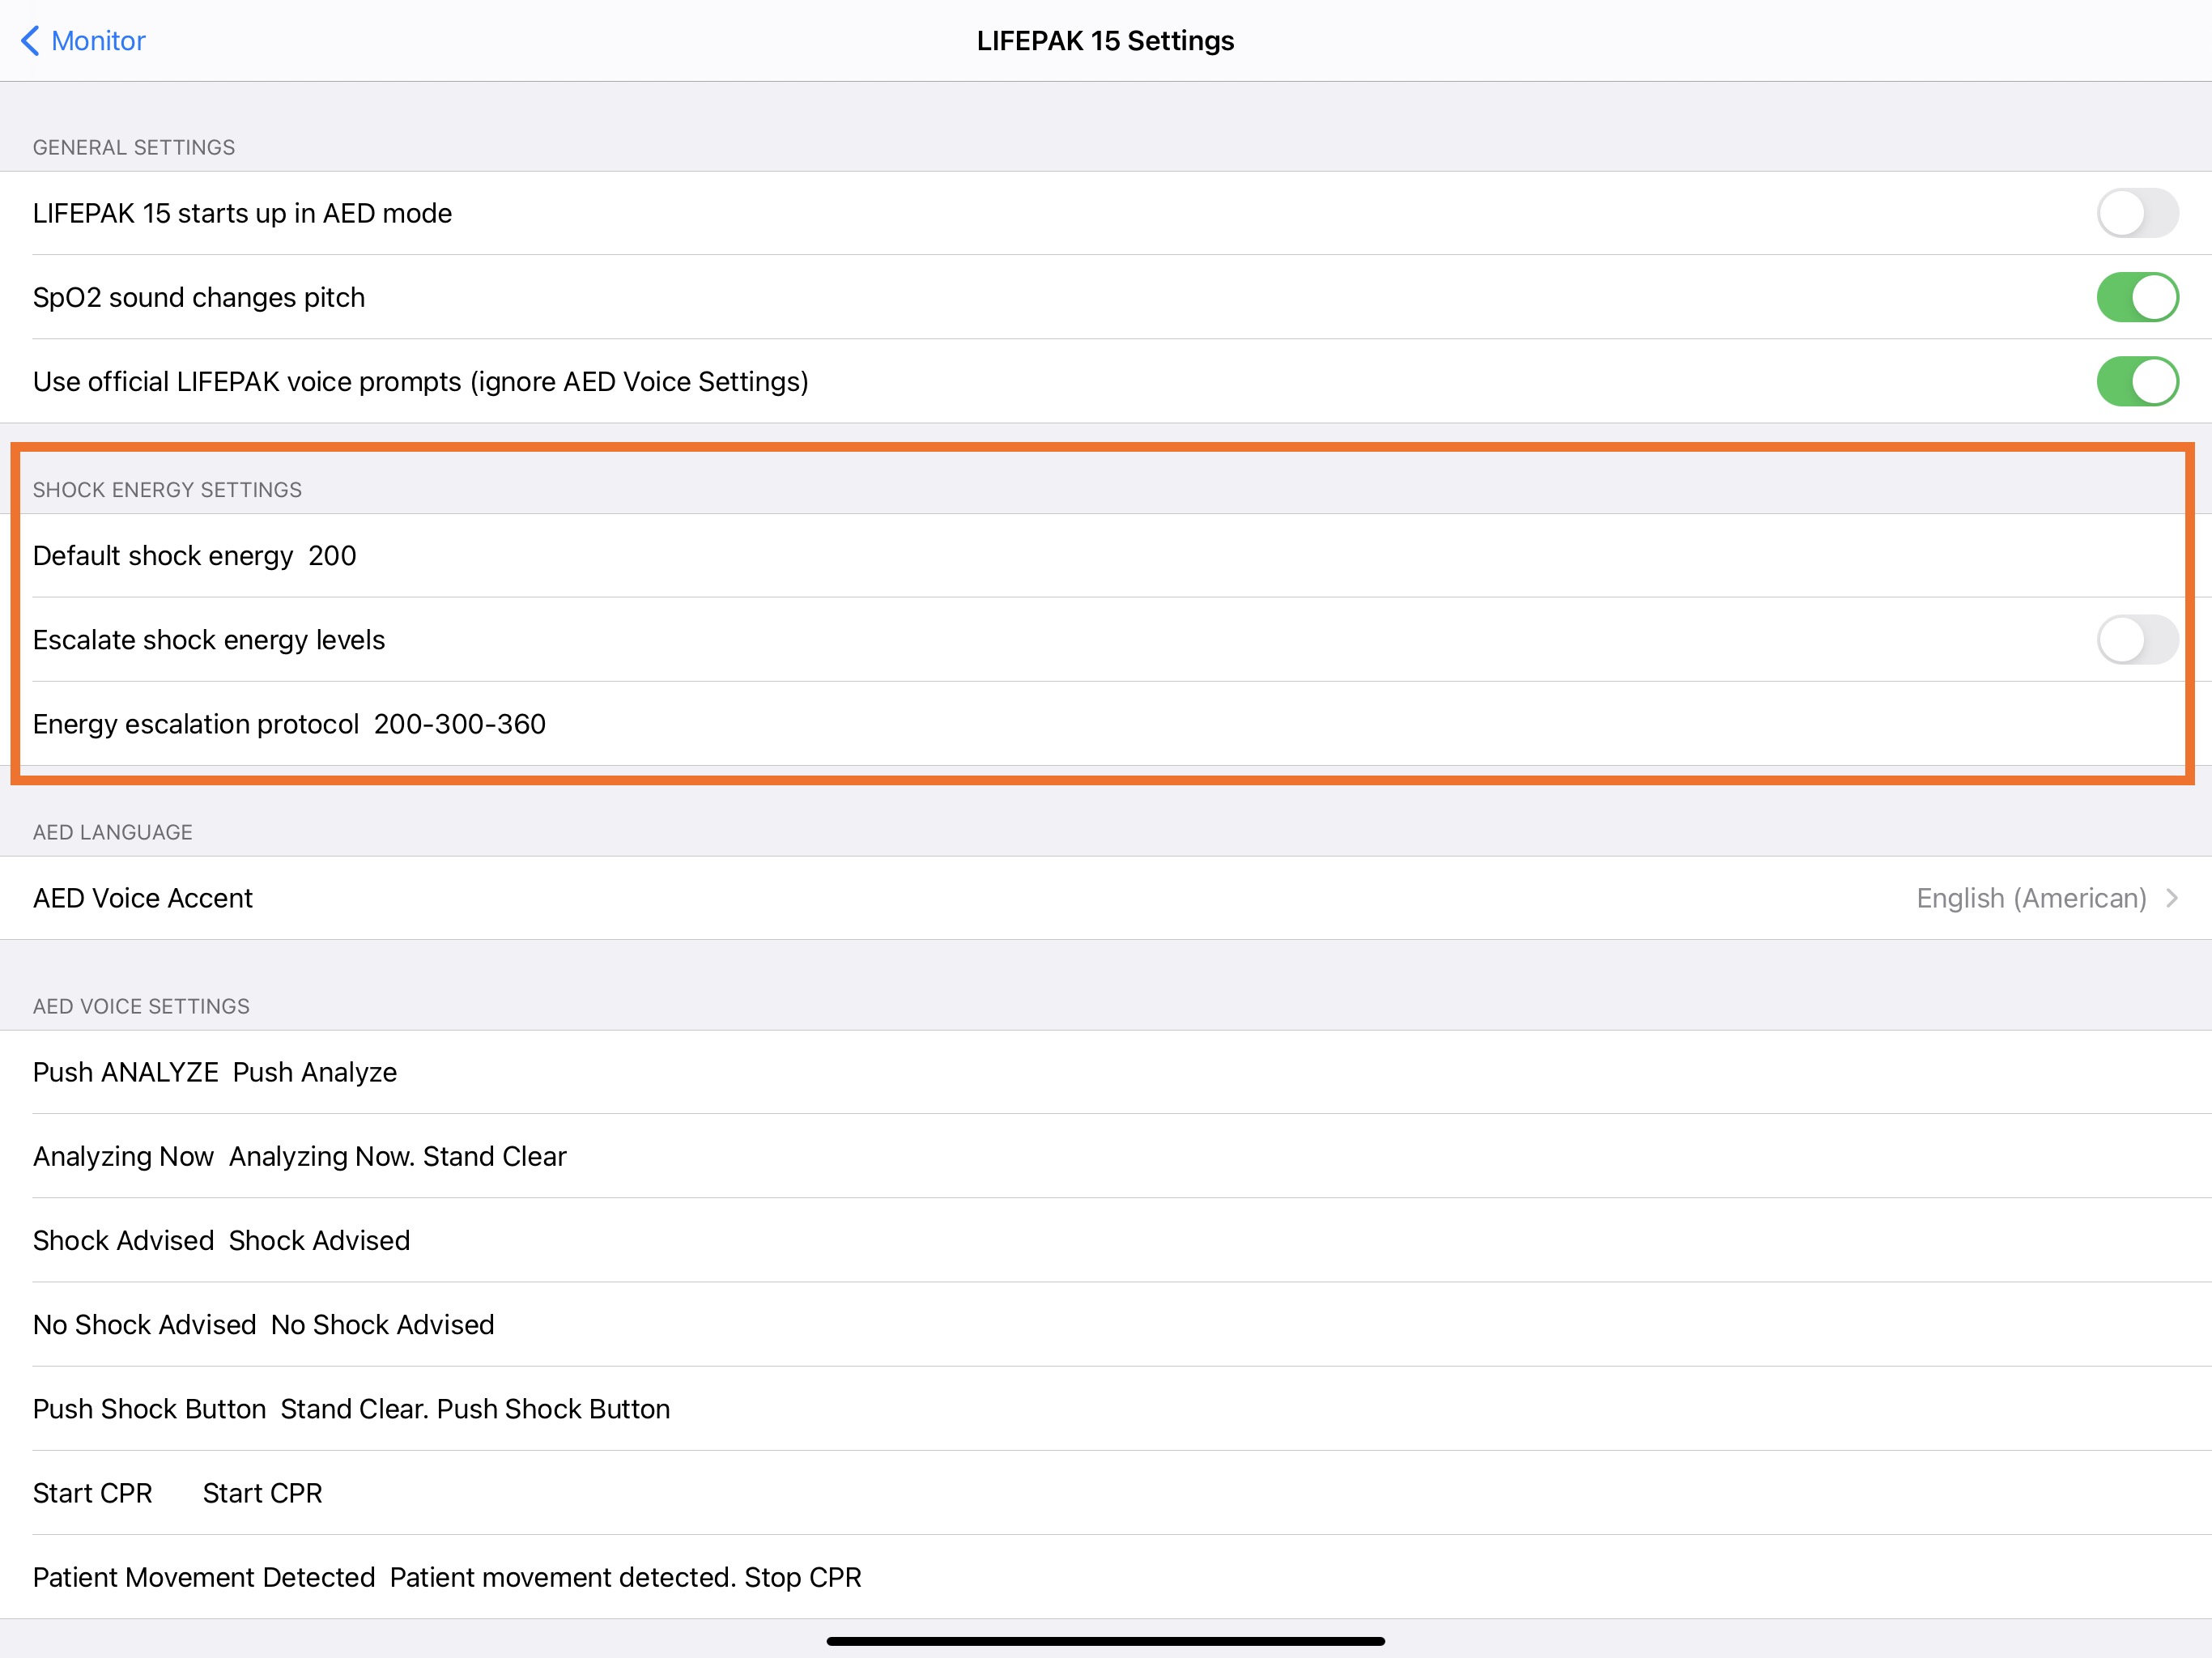The width and height of the screenshot is (2212, 1658).
Task: Tap the home indicator bar
Action: click(1105, 1641)
